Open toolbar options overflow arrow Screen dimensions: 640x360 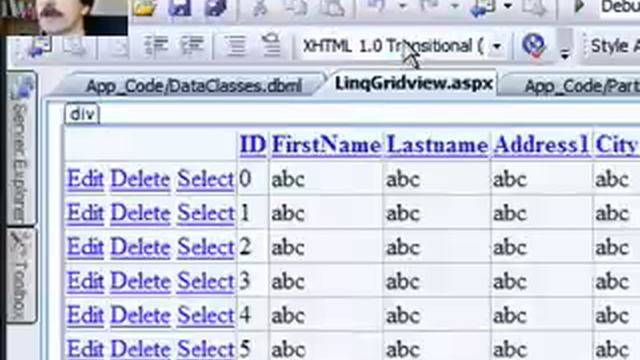(x=565, y=53)
